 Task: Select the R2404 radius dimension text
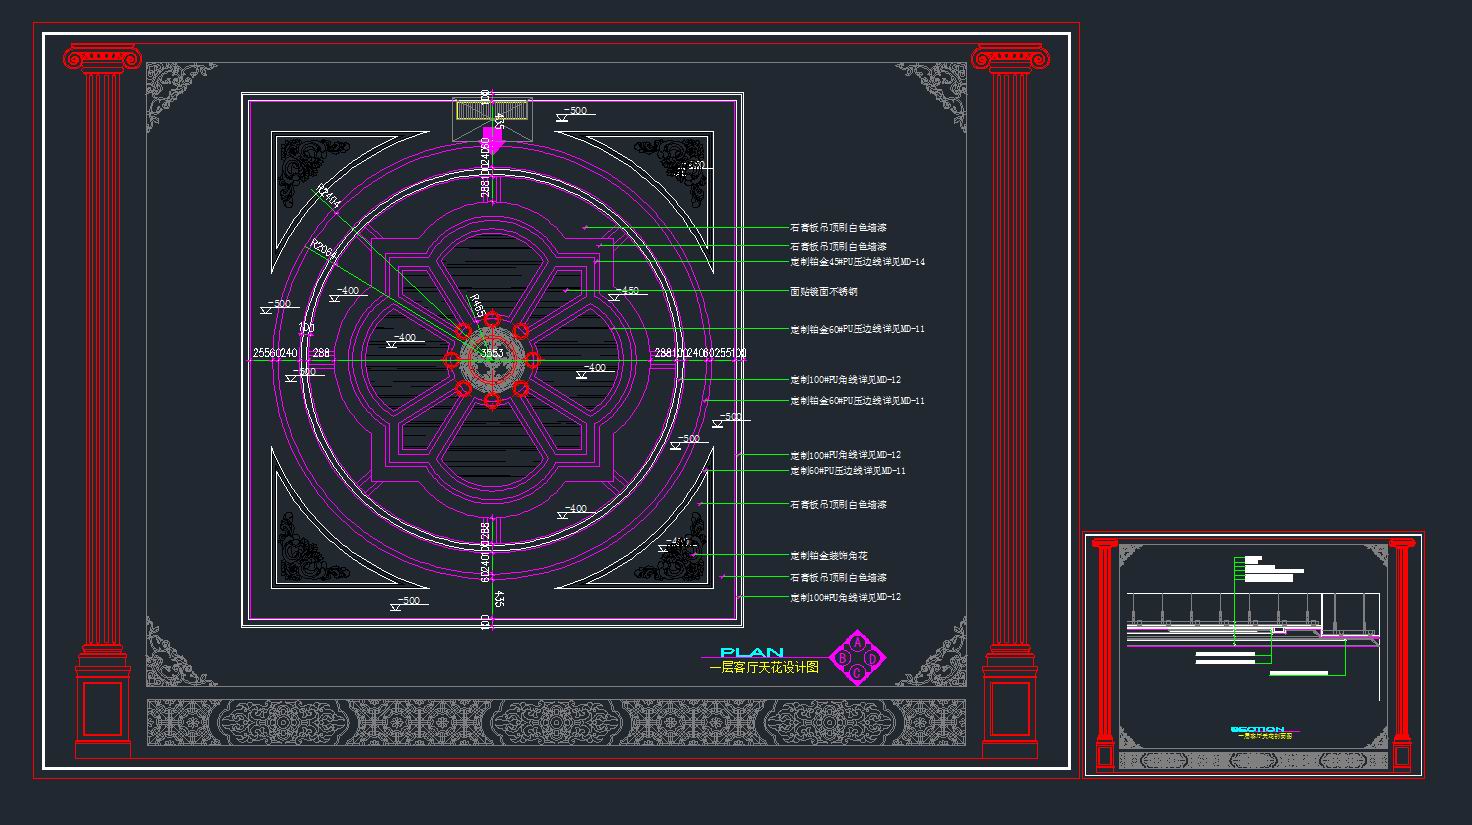tap(329, 196)
